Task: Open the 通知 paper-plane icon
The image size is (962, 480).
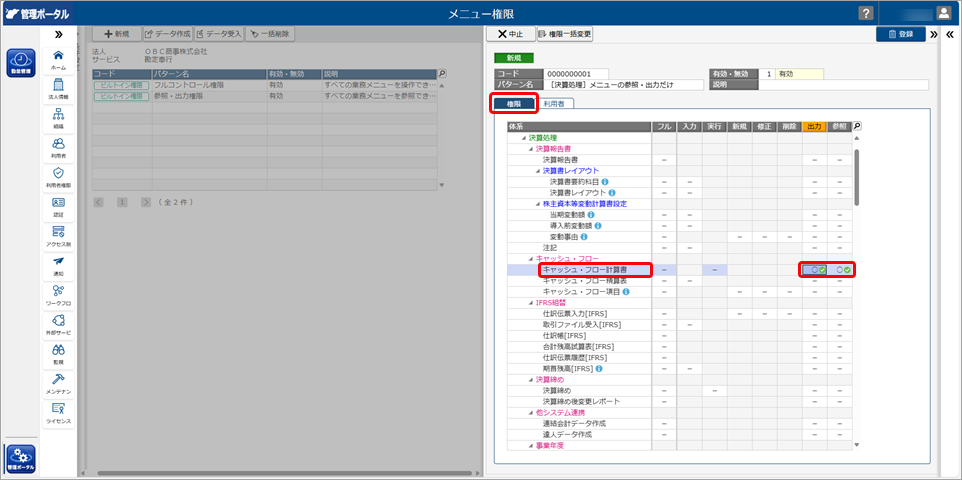Action: point(59,265)
